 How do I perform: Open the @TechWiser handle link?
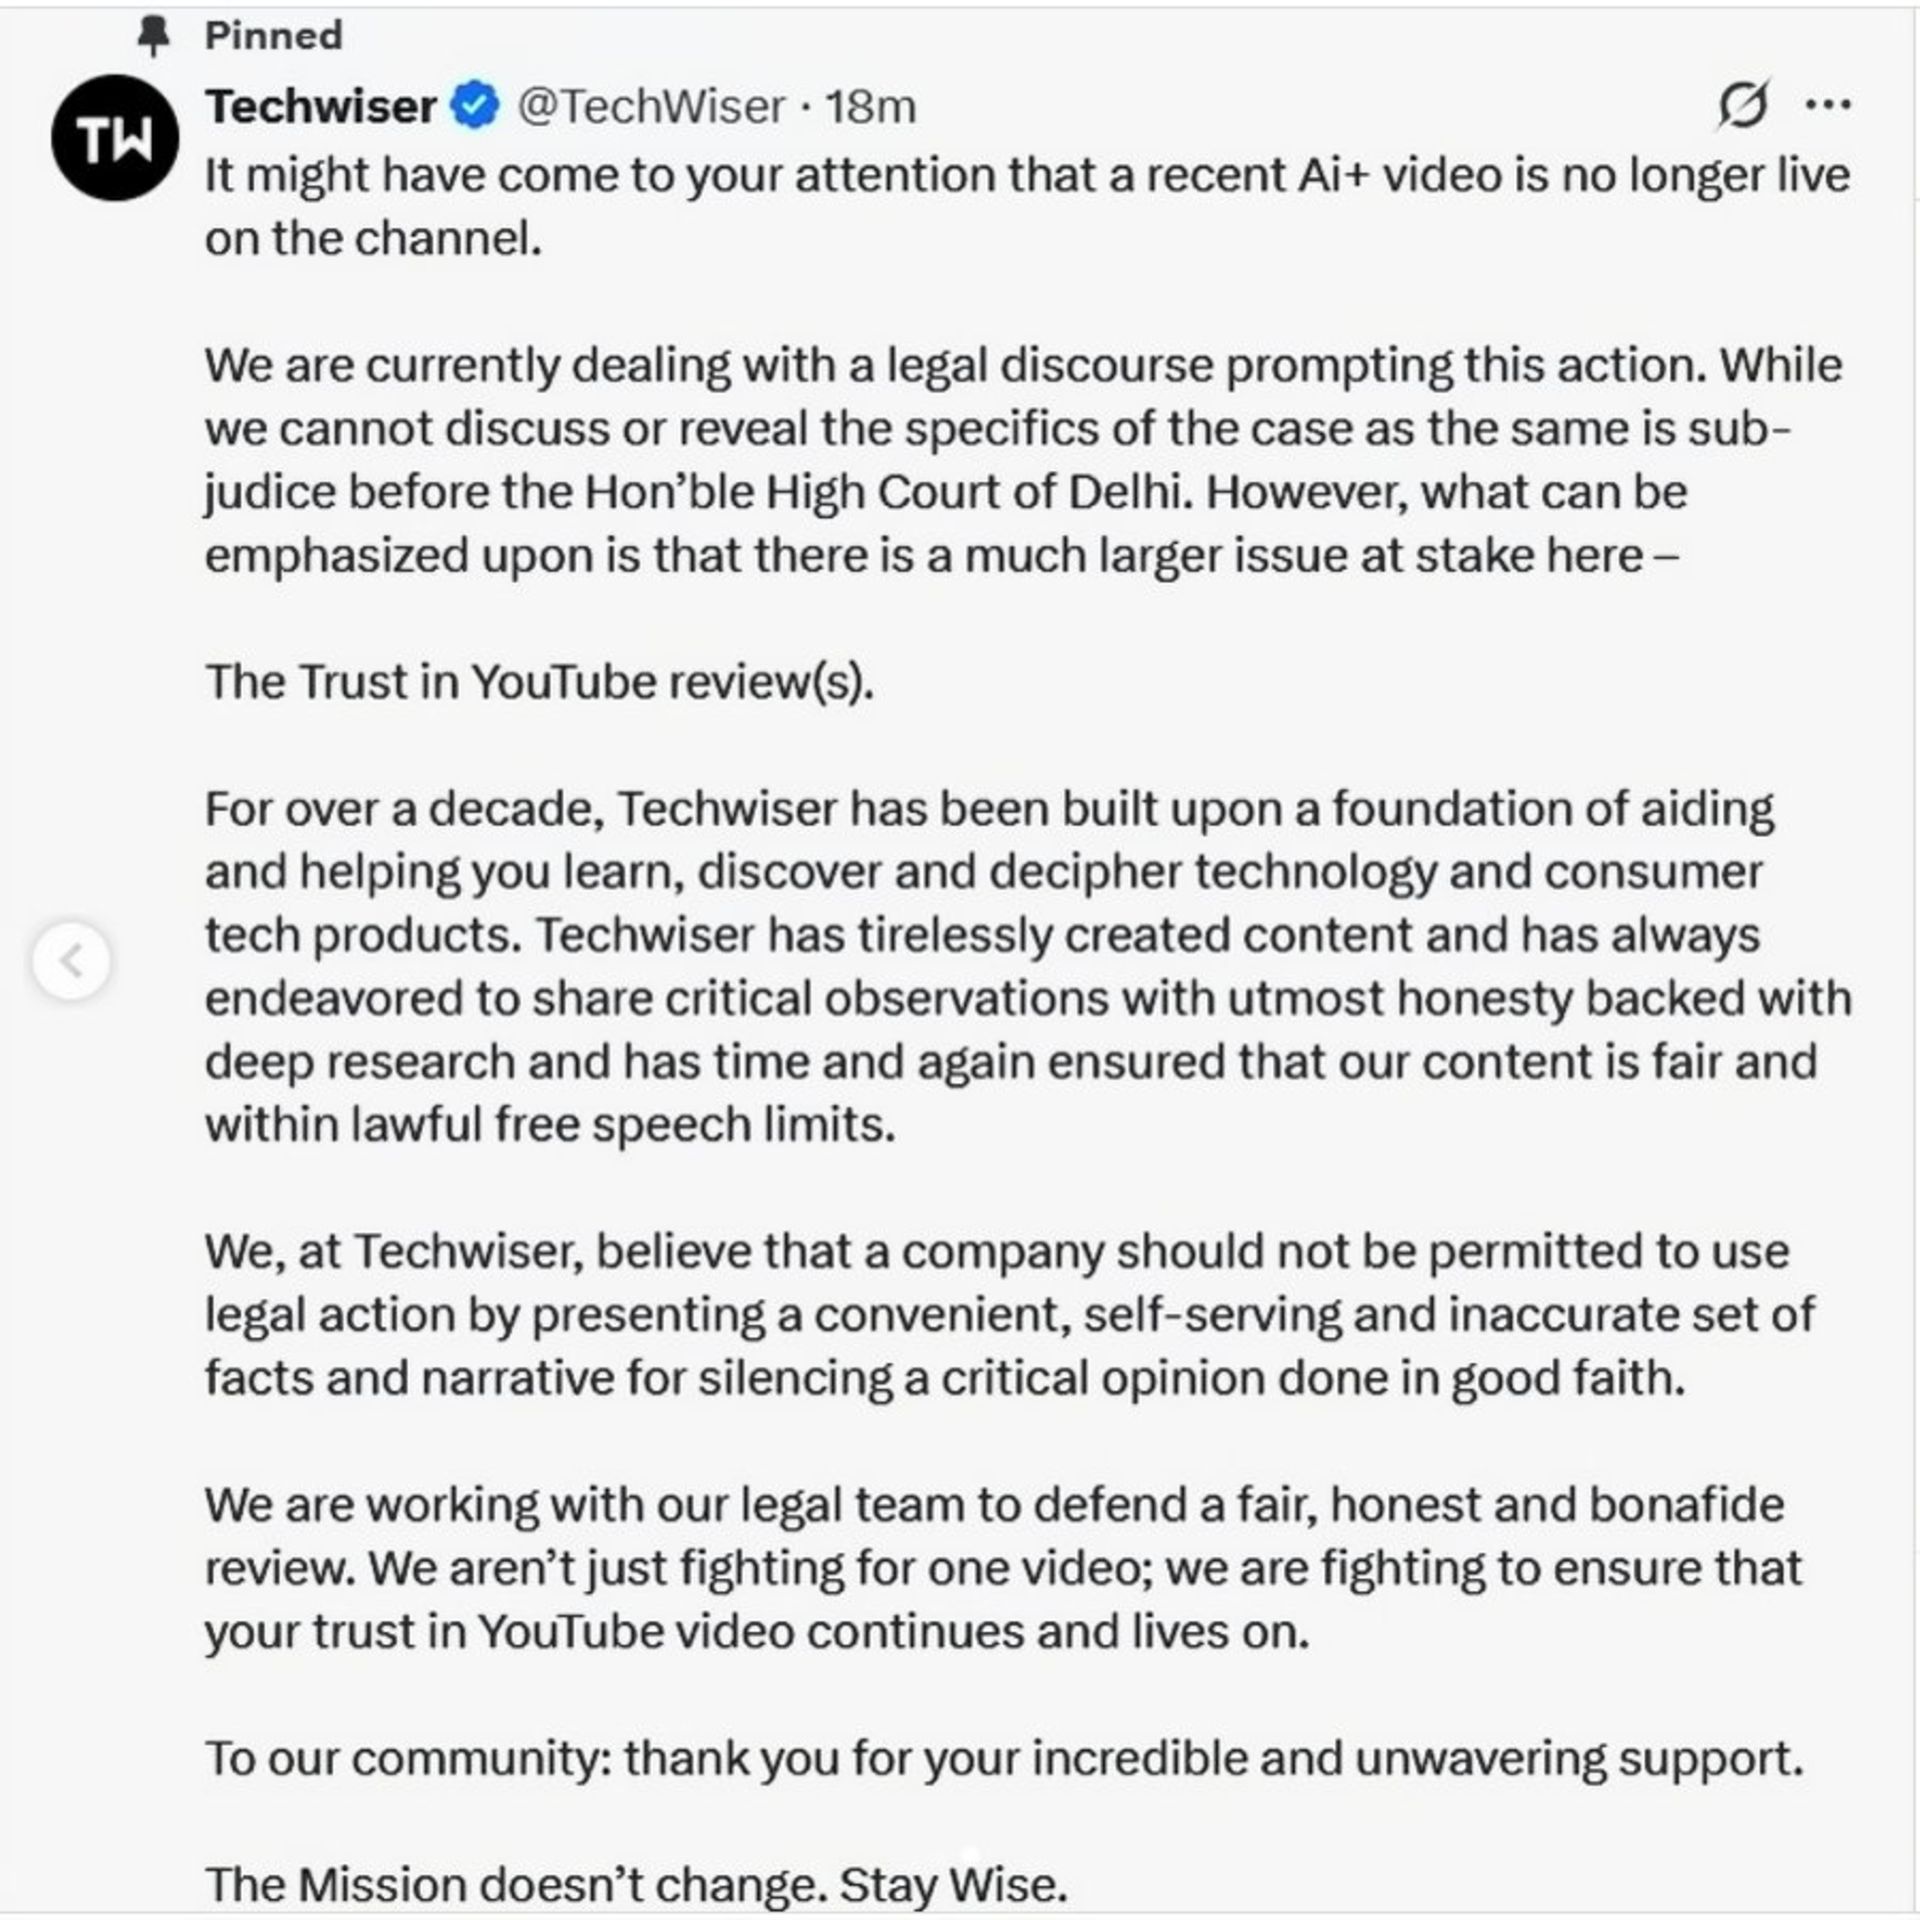tap(651, 107)
